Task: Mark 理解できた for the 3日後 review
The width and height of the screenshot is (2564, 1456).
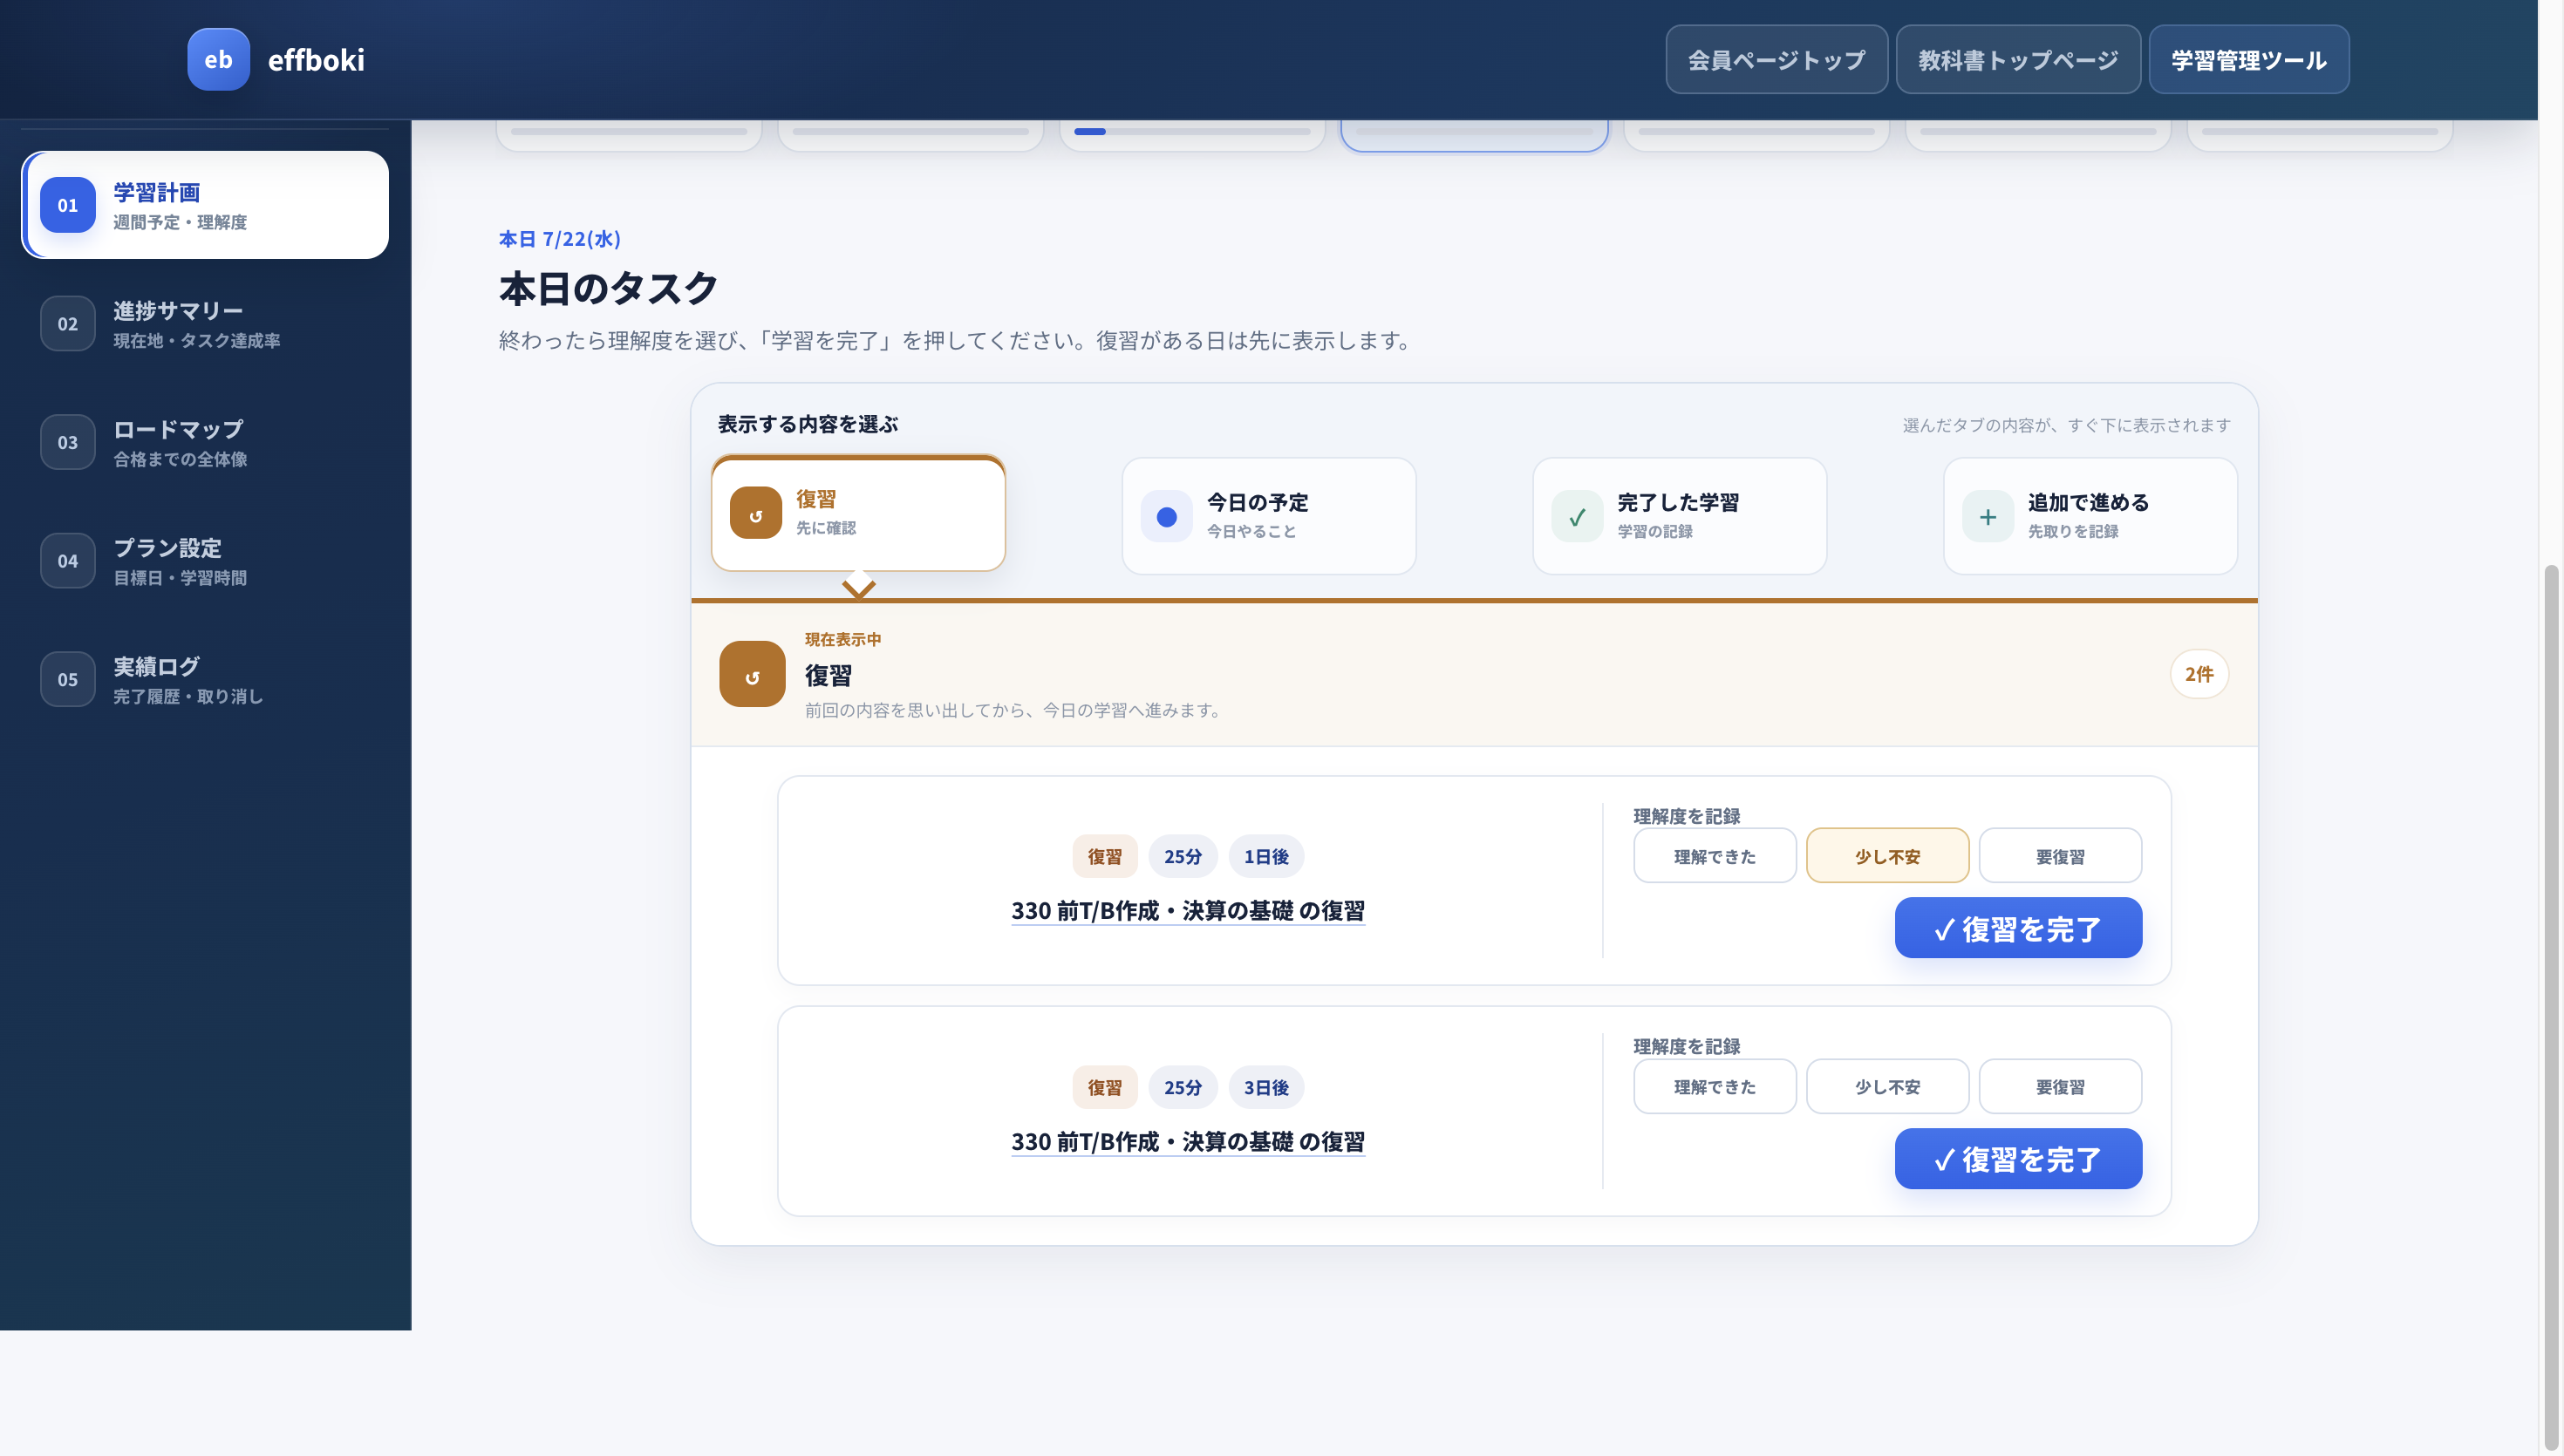Action: [1715, 1087]
